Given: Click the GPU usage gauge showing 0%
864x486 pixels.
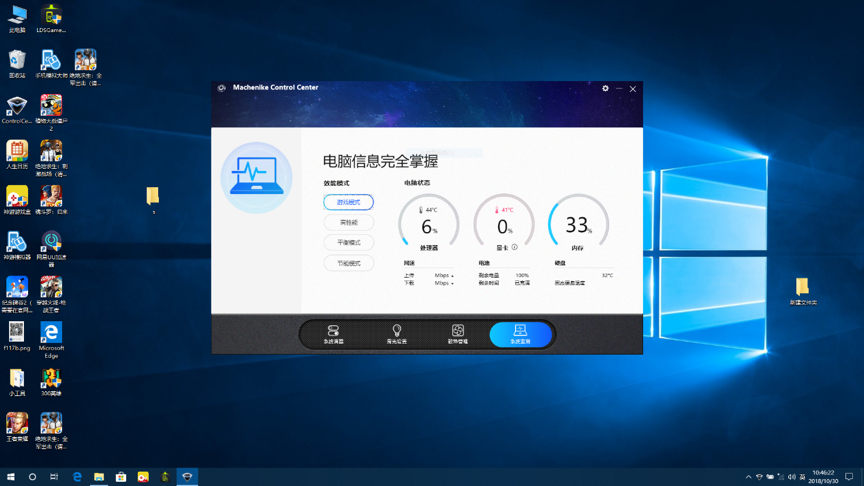Looking at the screenshot, I should click(x=504, y=223).
